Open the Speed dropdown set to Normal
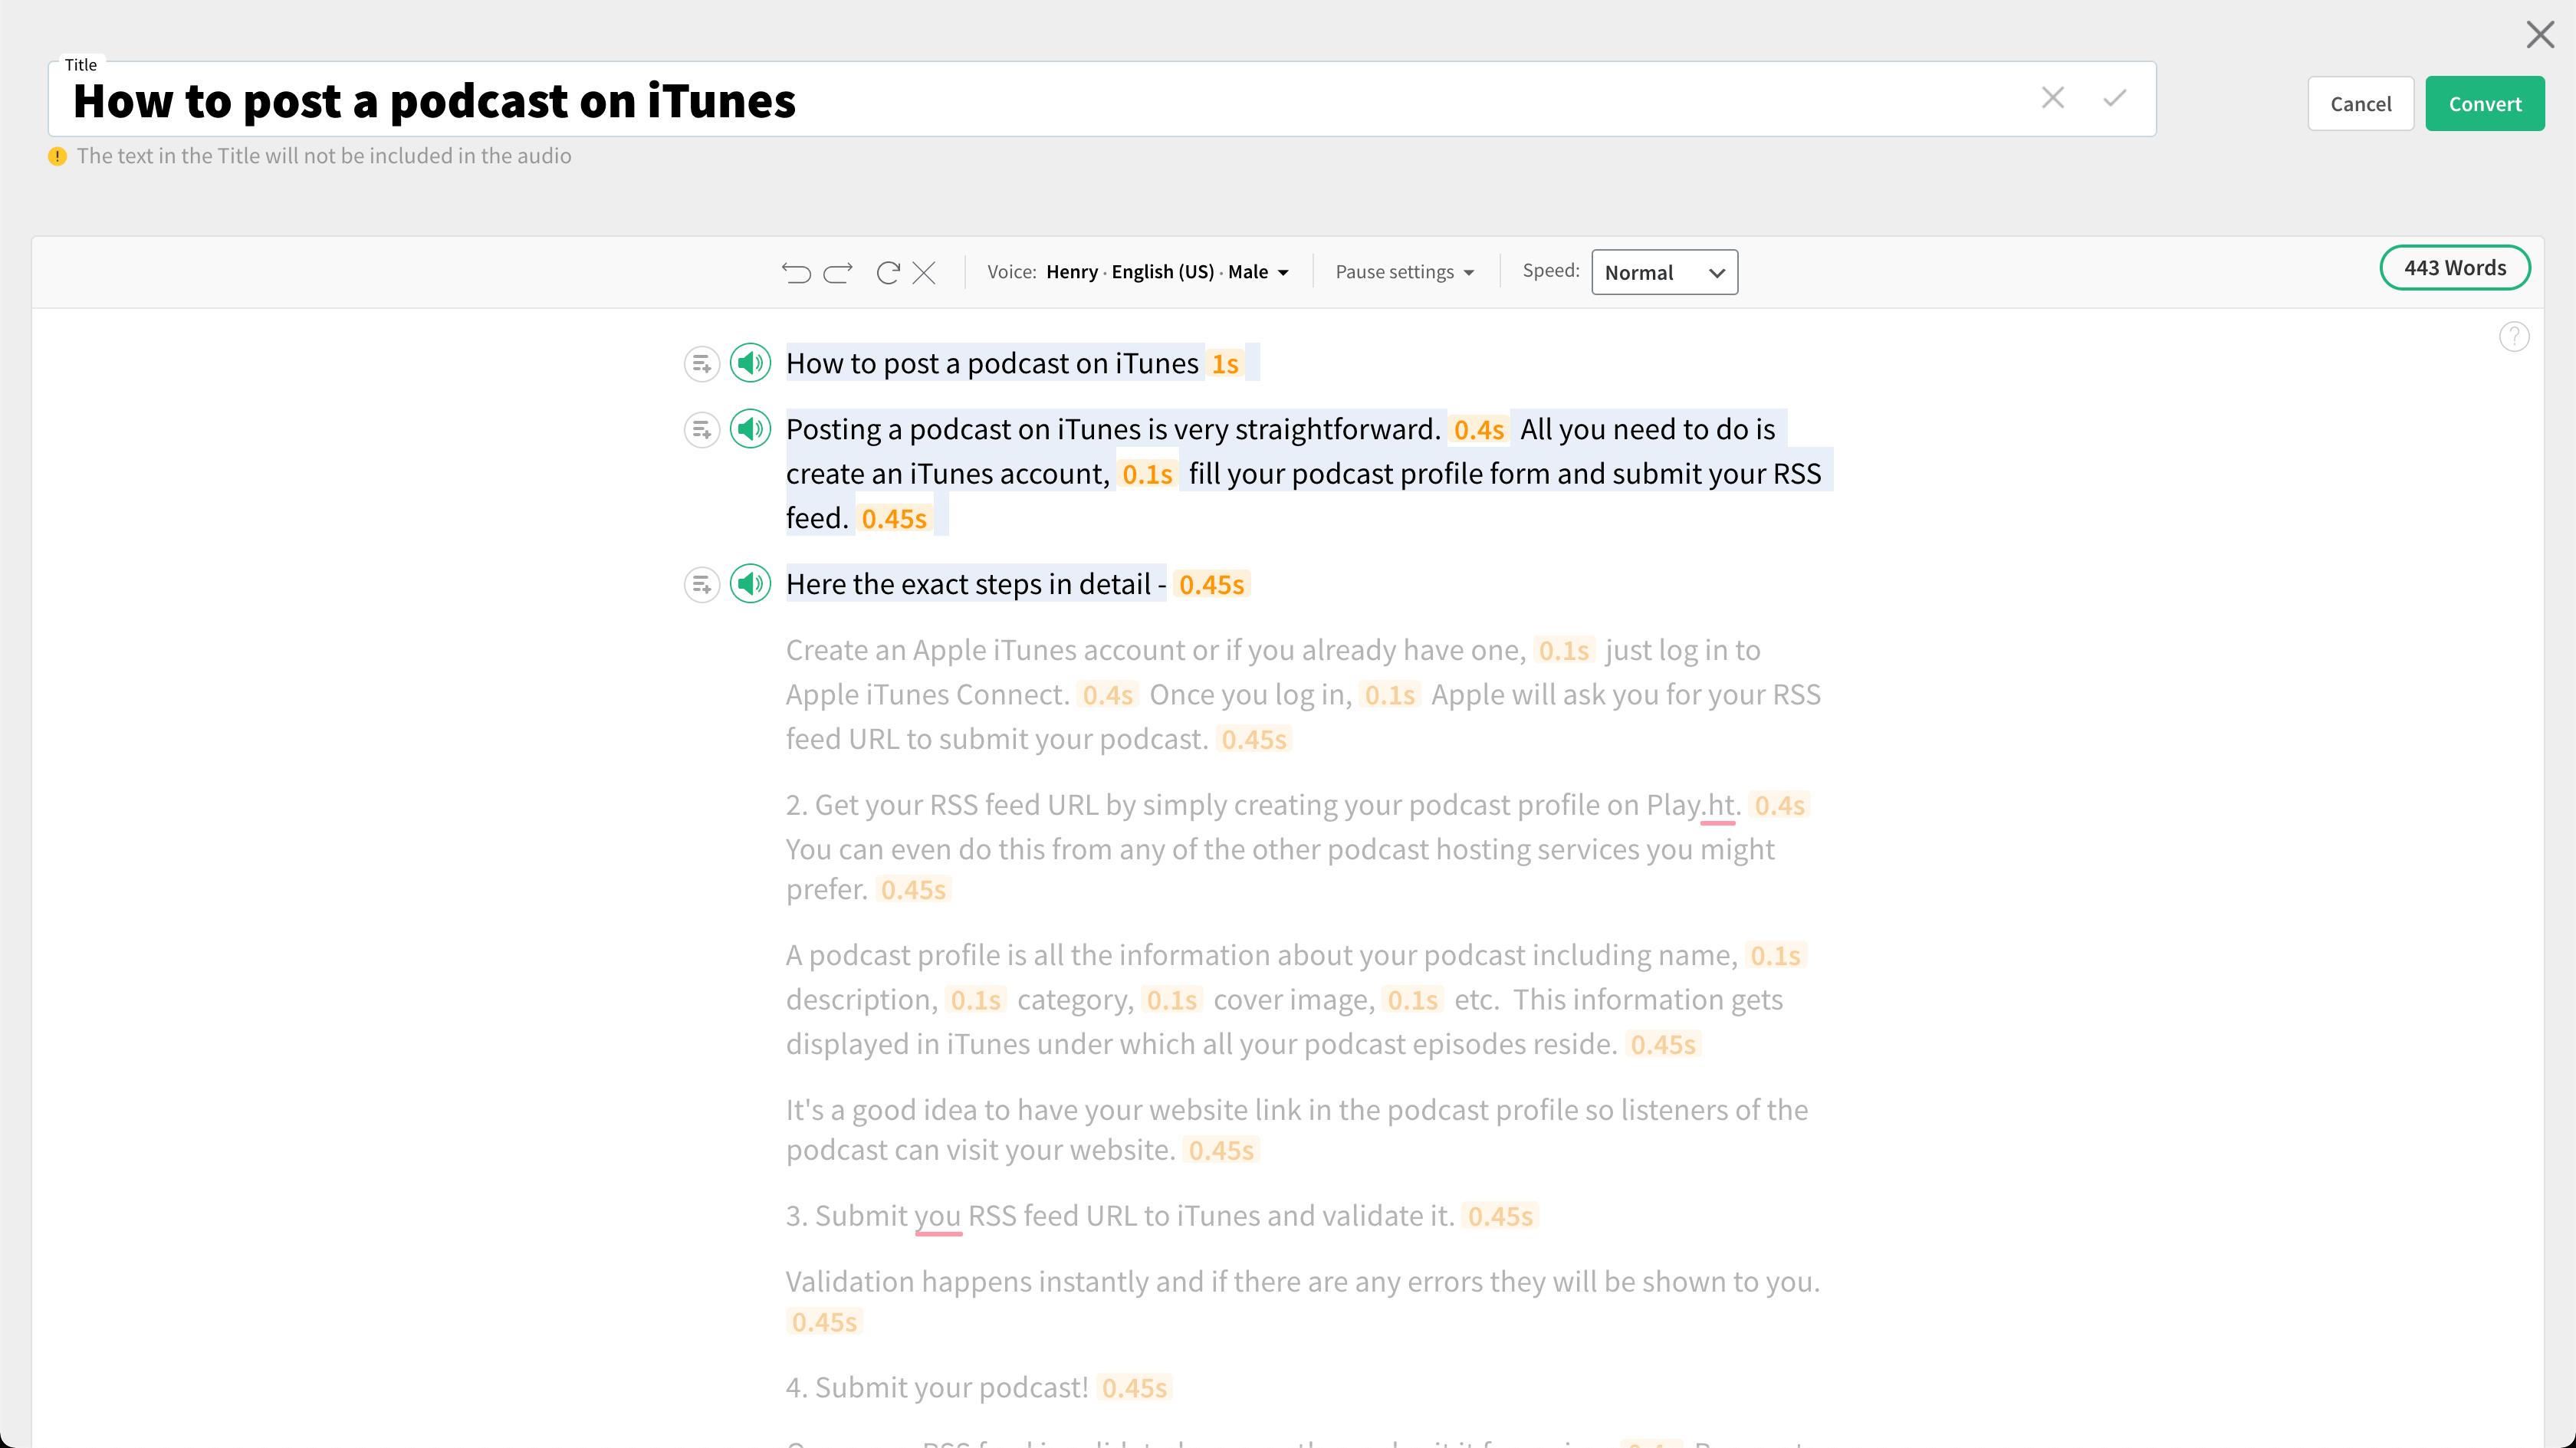 click(x=1664, y=272)
